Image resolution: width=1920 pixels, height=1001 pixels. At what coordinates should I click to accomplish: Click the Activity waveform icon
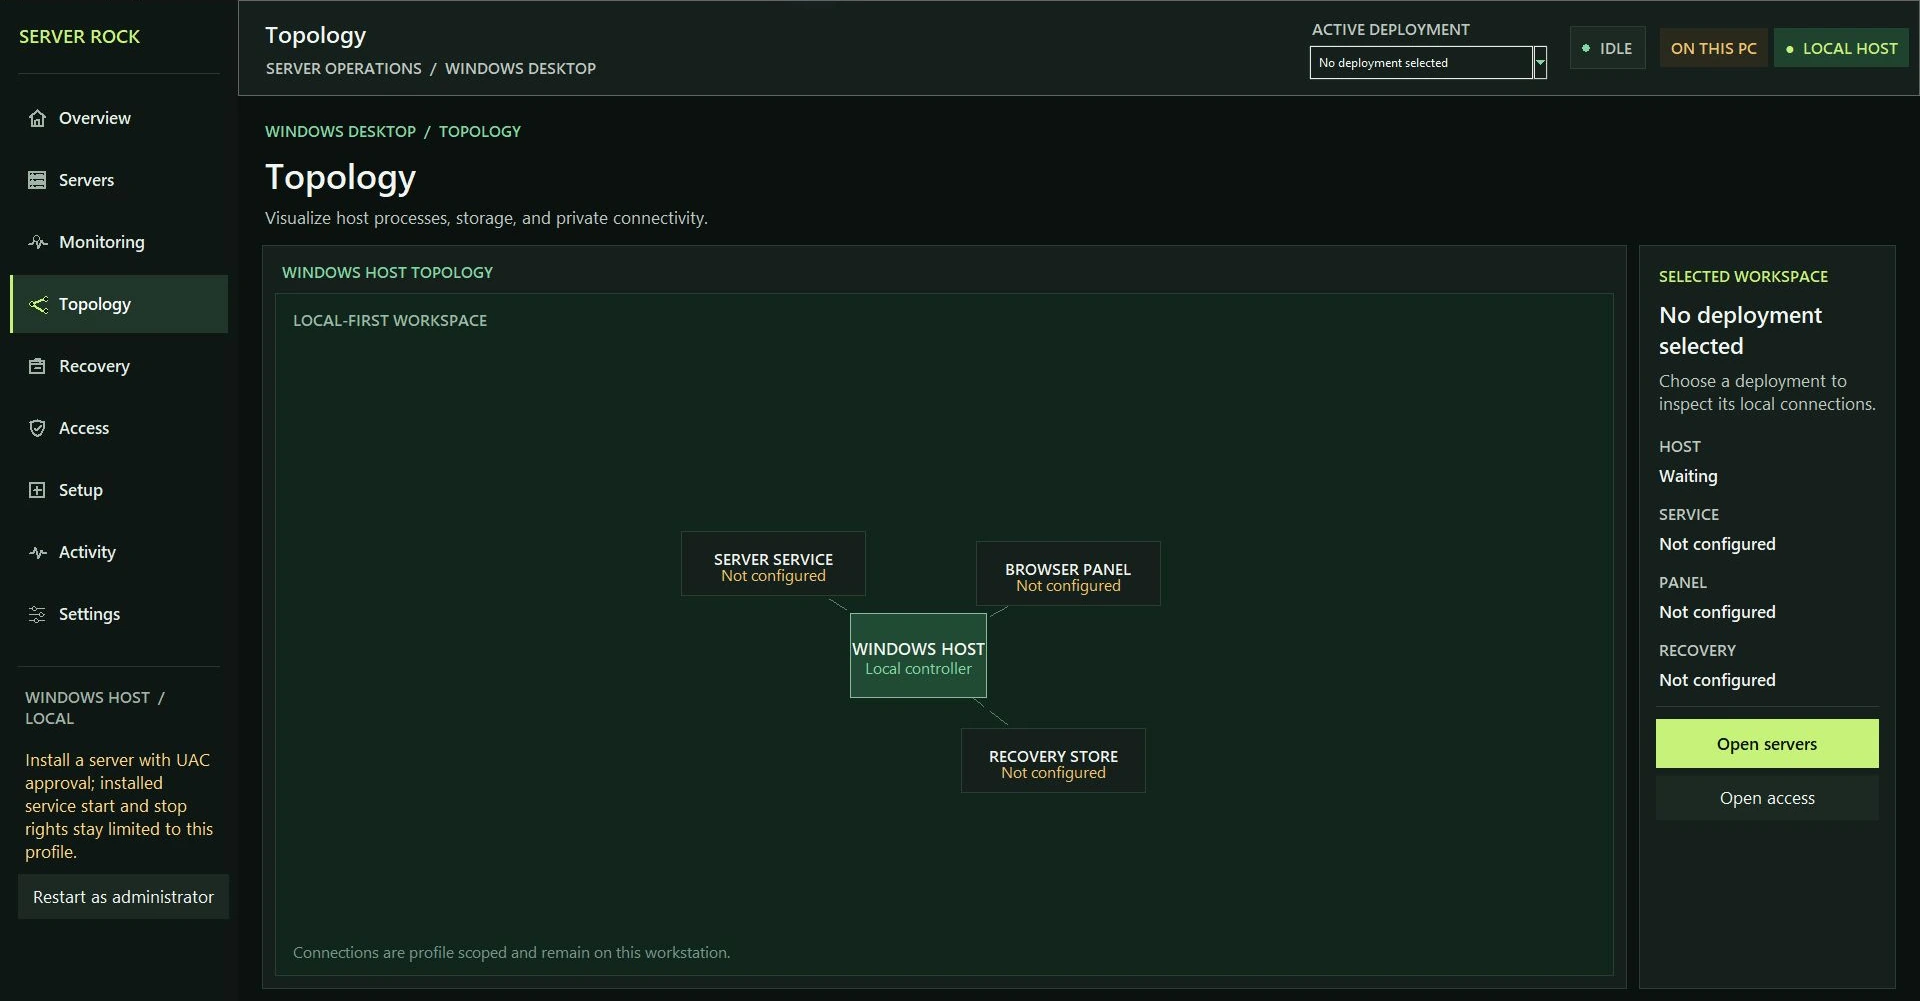click(37, 552)
